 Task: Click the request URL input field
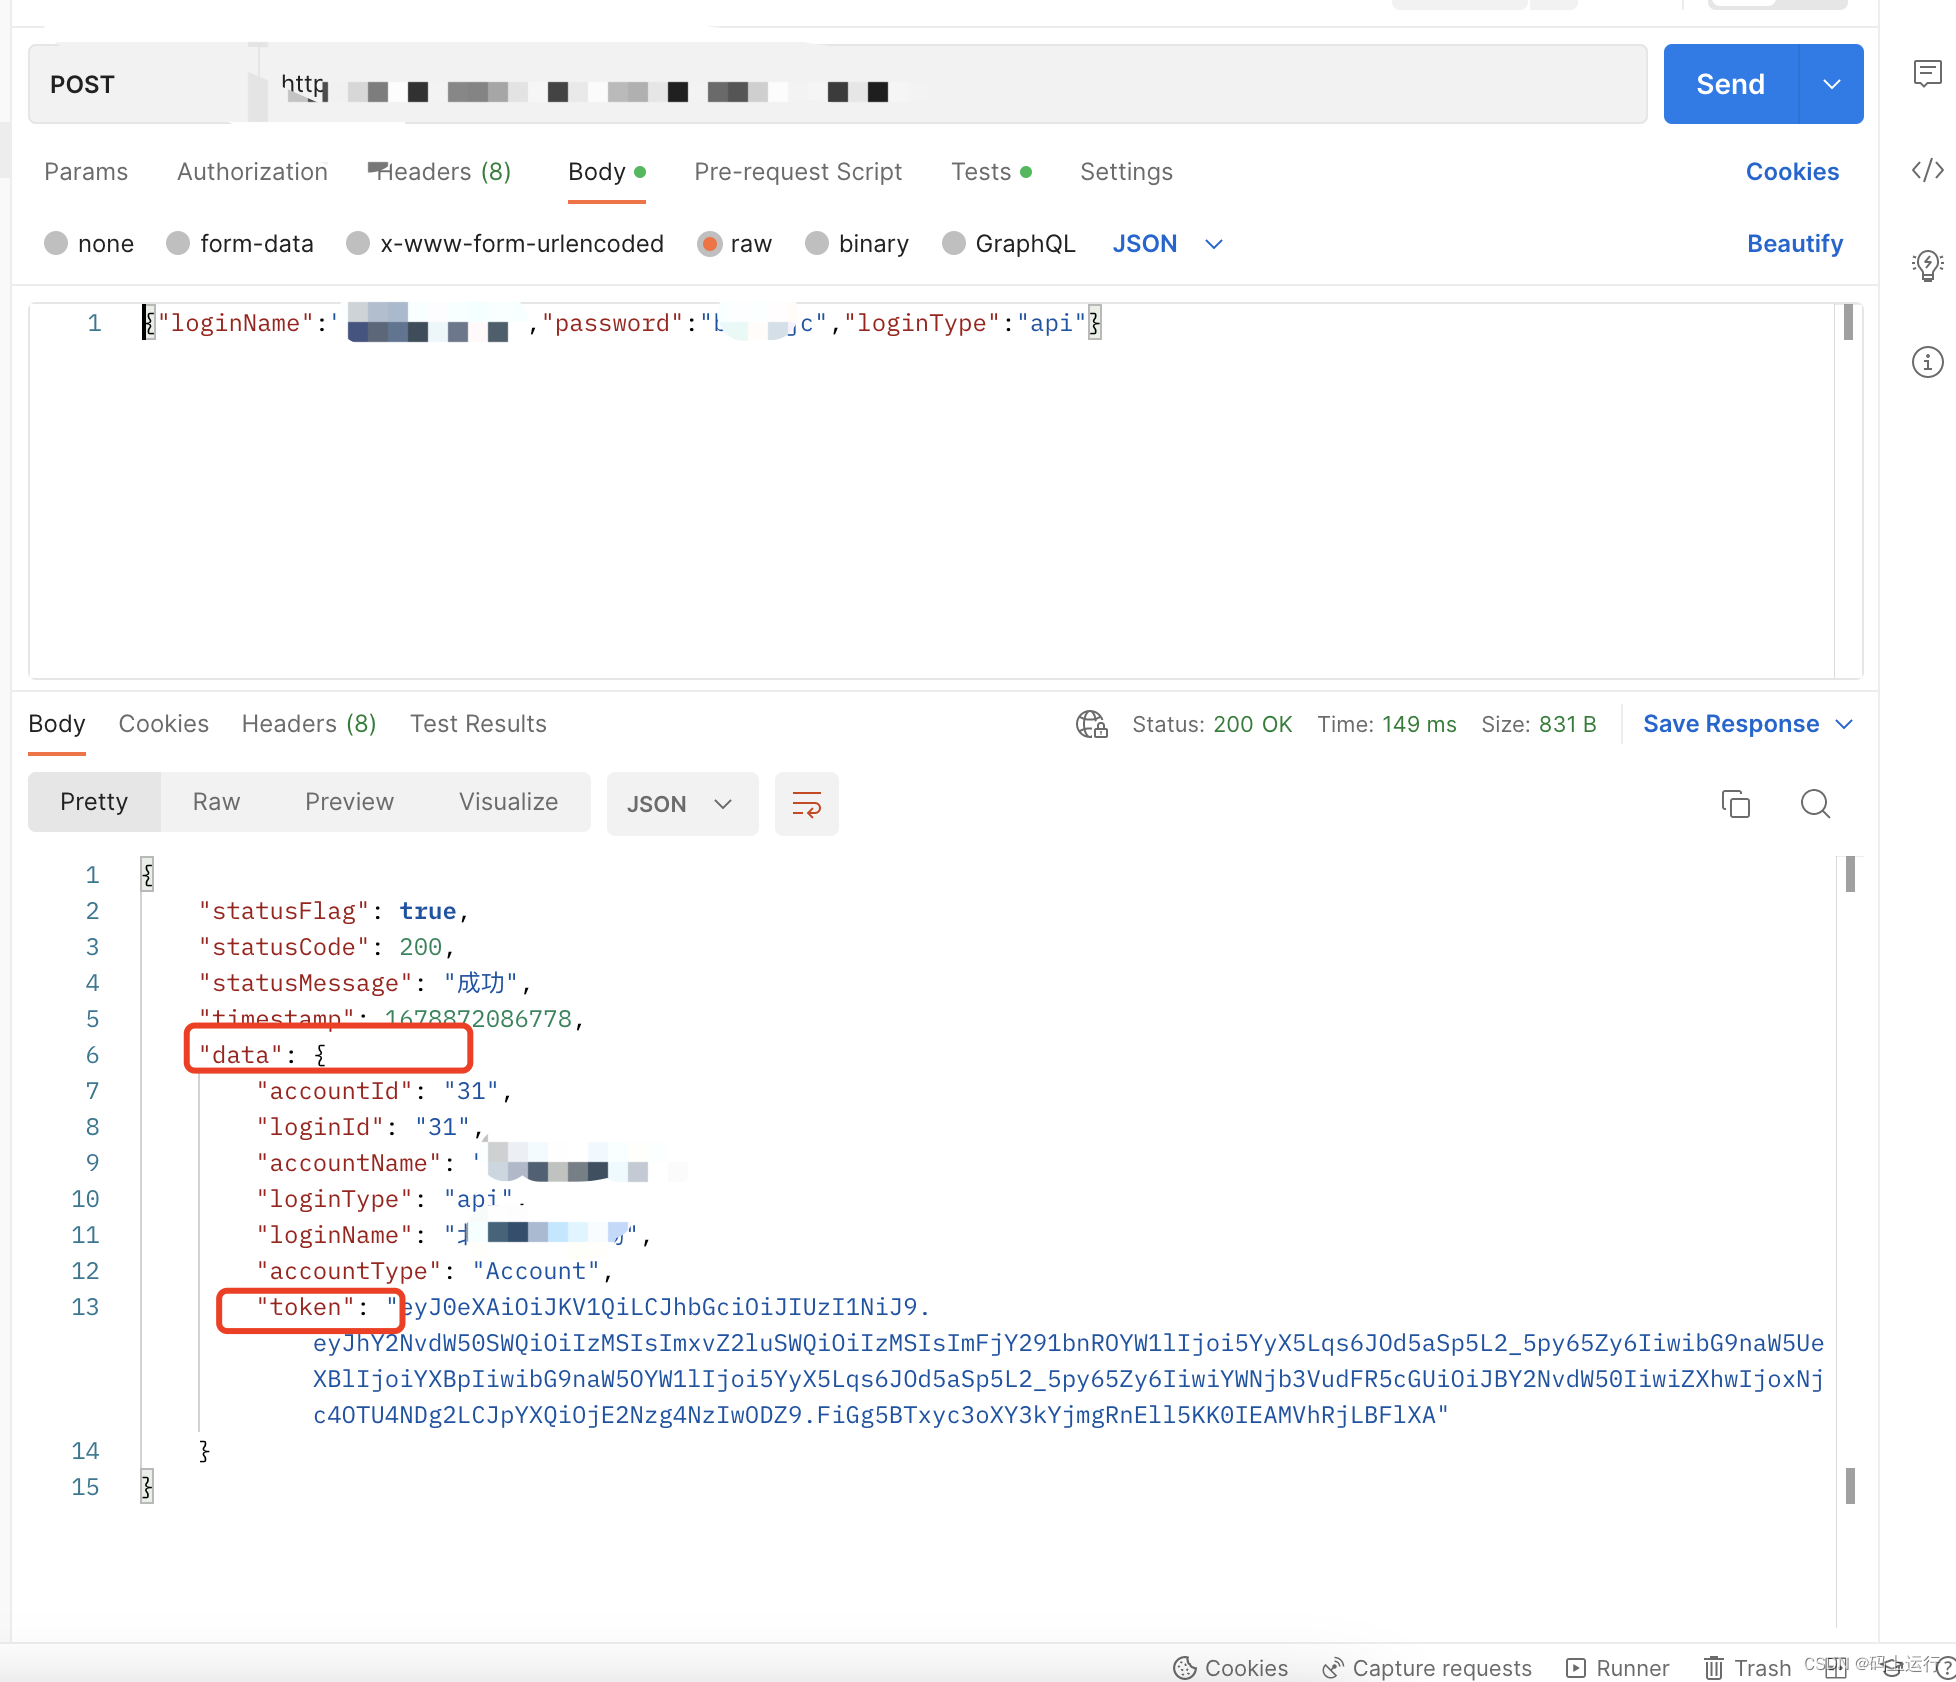[x=900, y=84]
